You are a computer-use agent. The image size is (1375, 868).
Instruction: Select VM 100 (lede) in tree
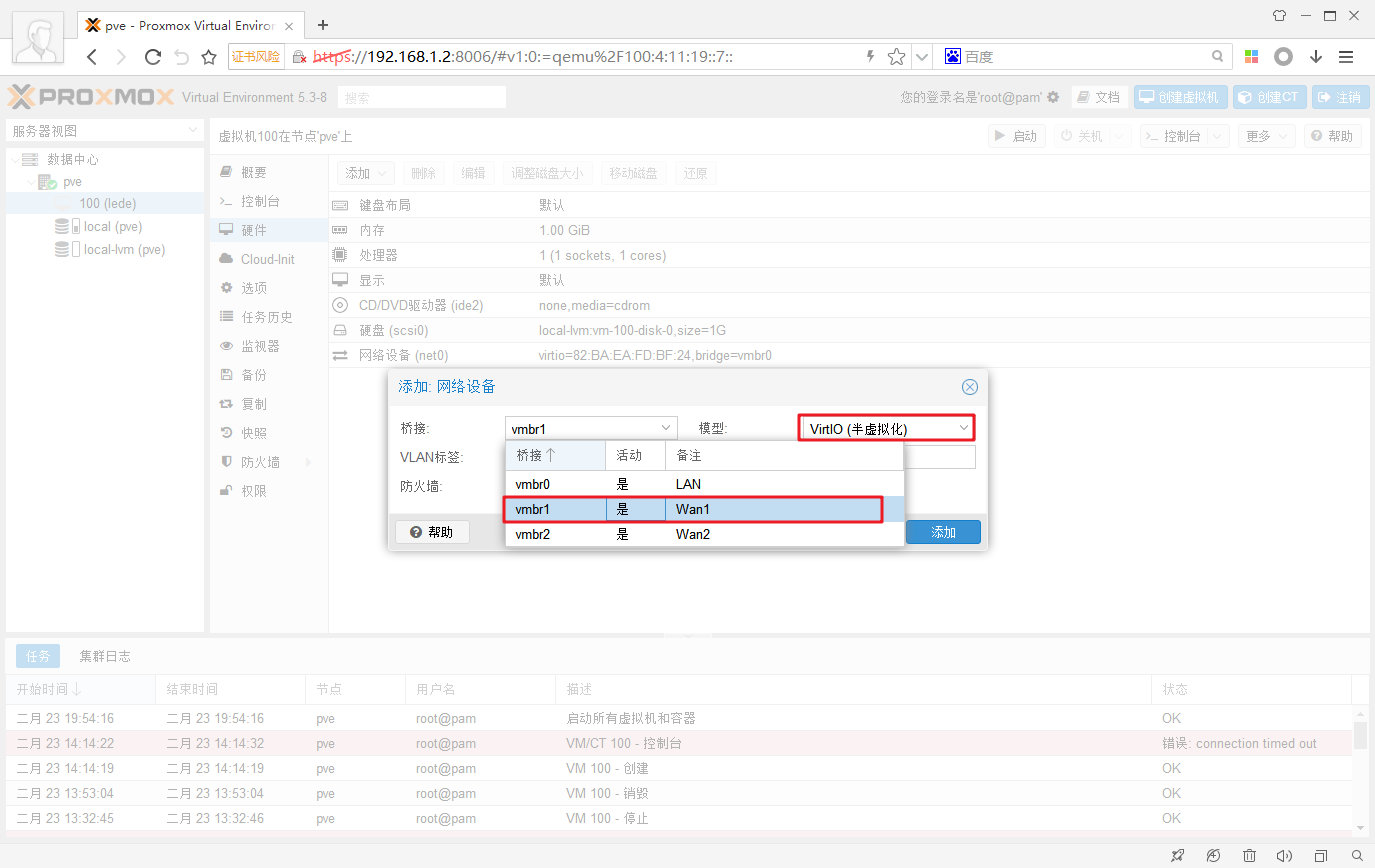point(105,203)
